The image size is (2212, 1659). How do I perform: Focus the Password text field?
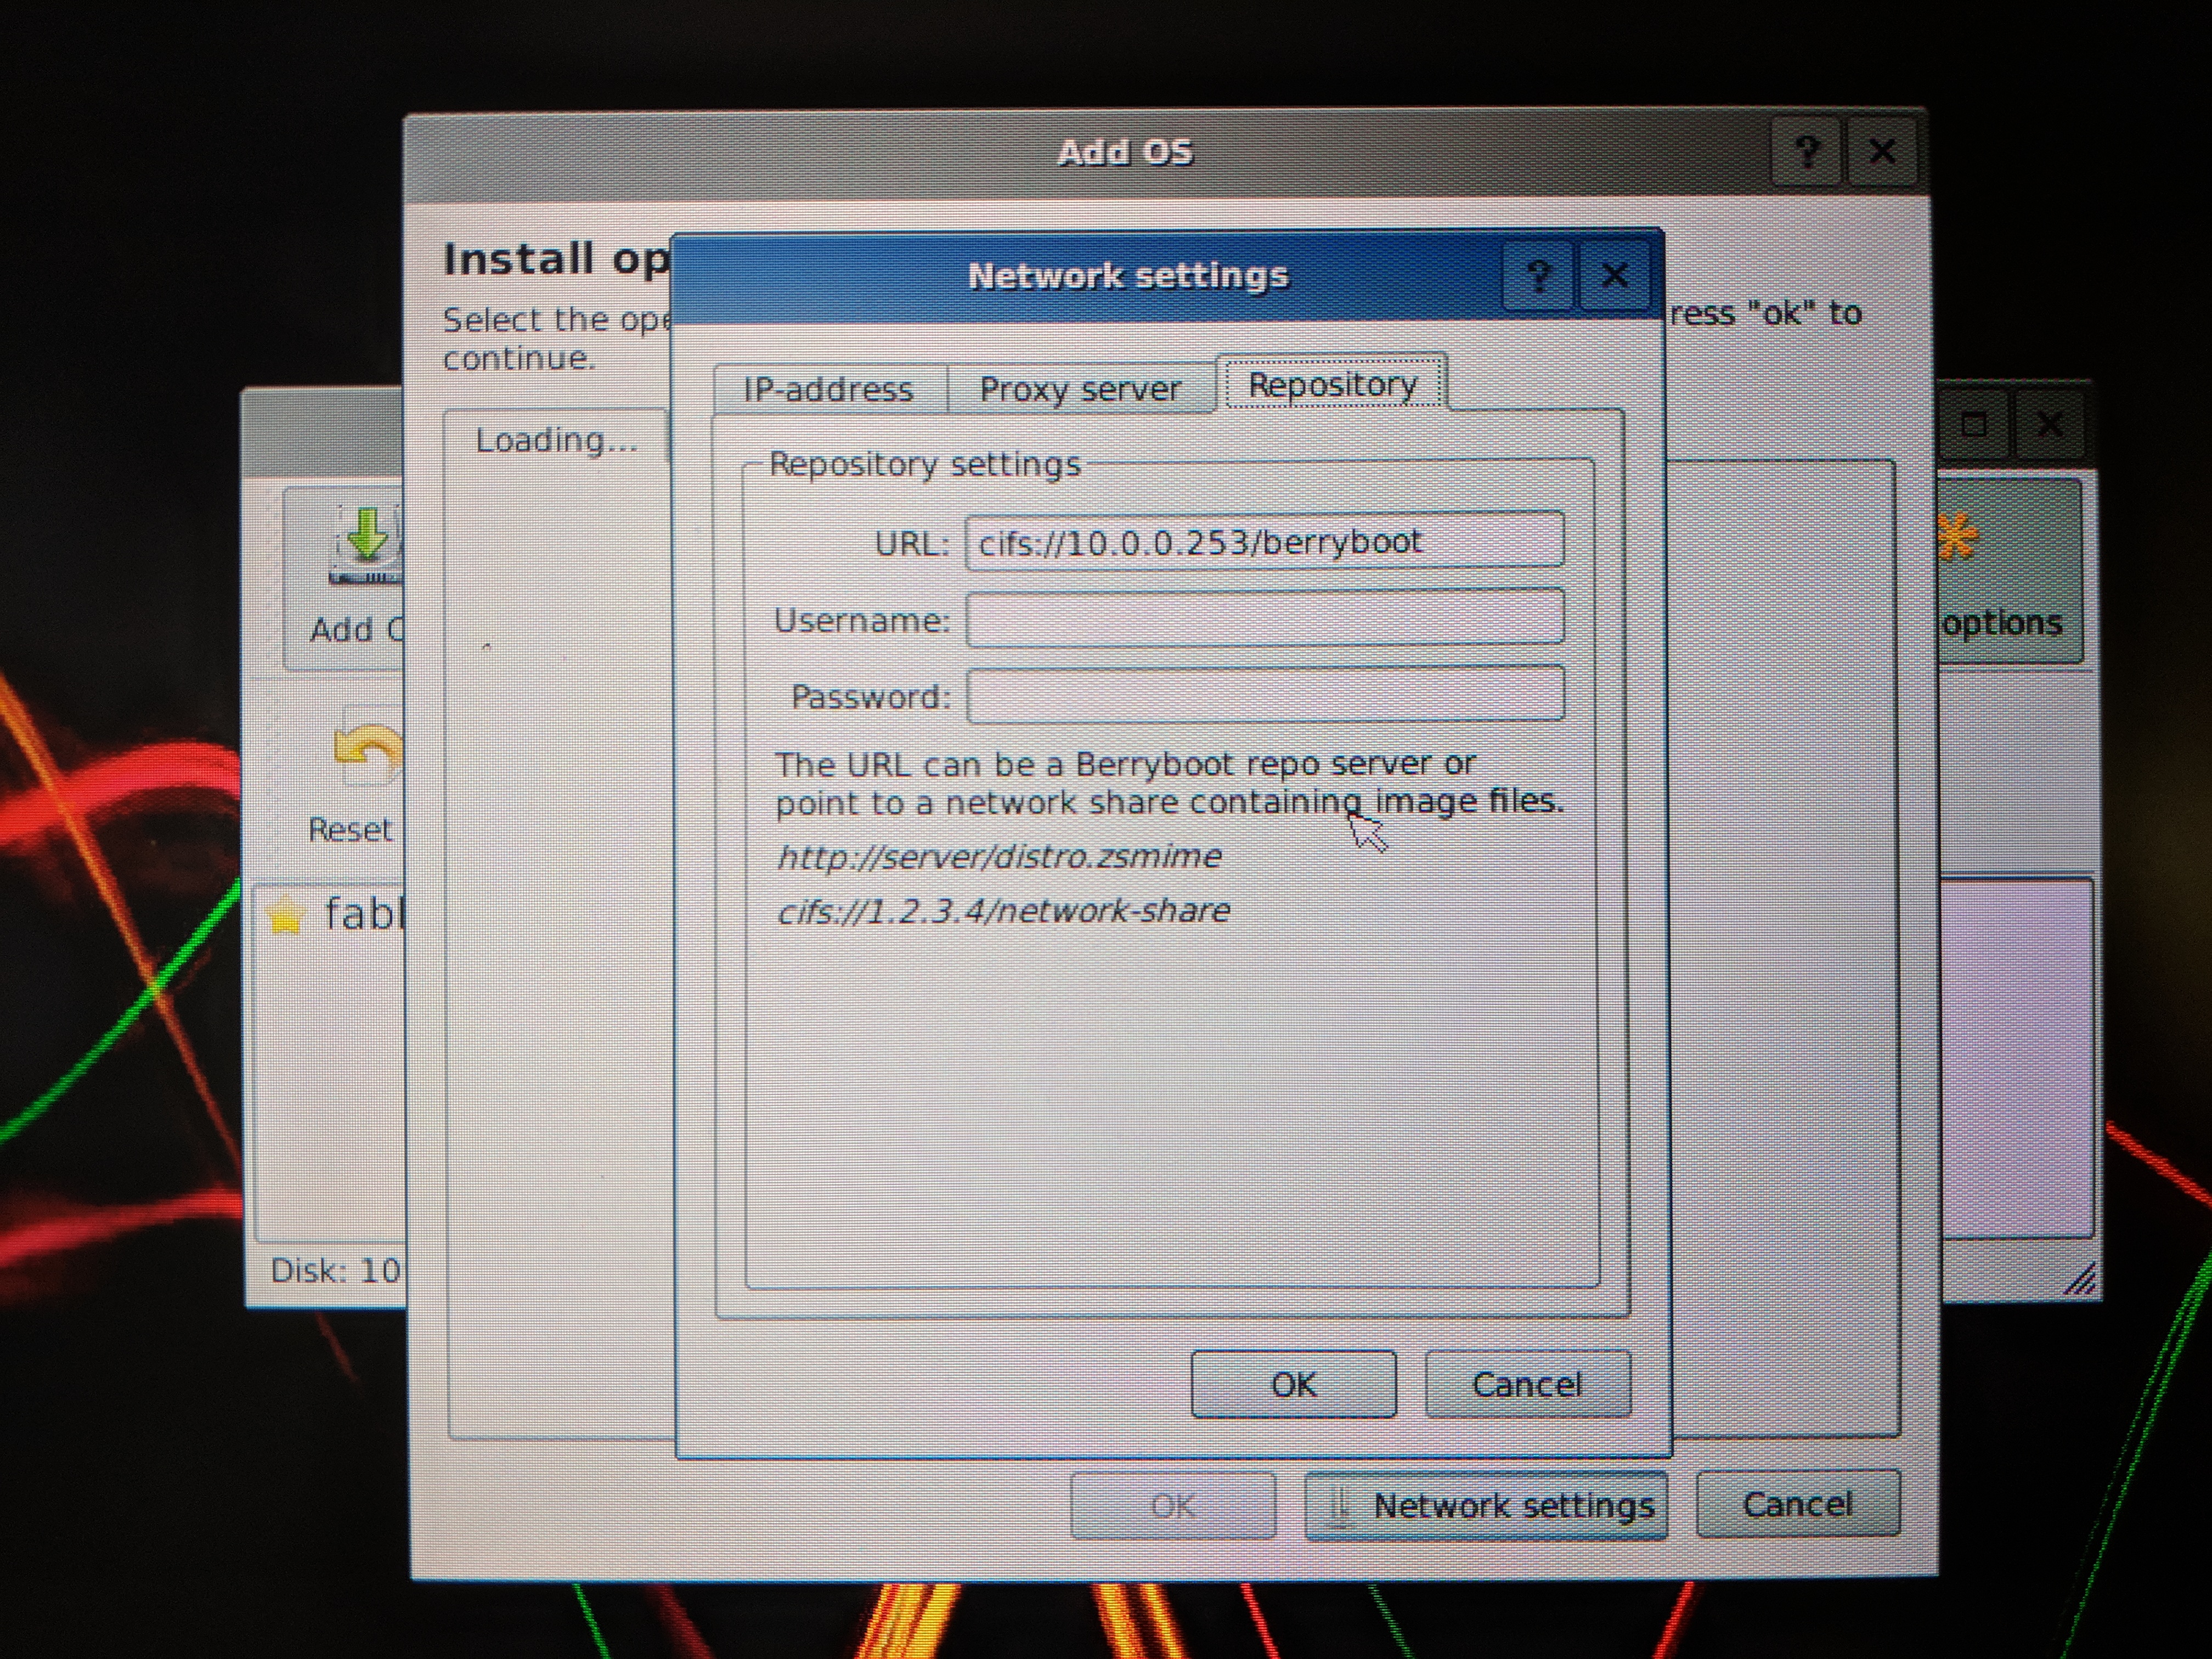coord(1264,694)
